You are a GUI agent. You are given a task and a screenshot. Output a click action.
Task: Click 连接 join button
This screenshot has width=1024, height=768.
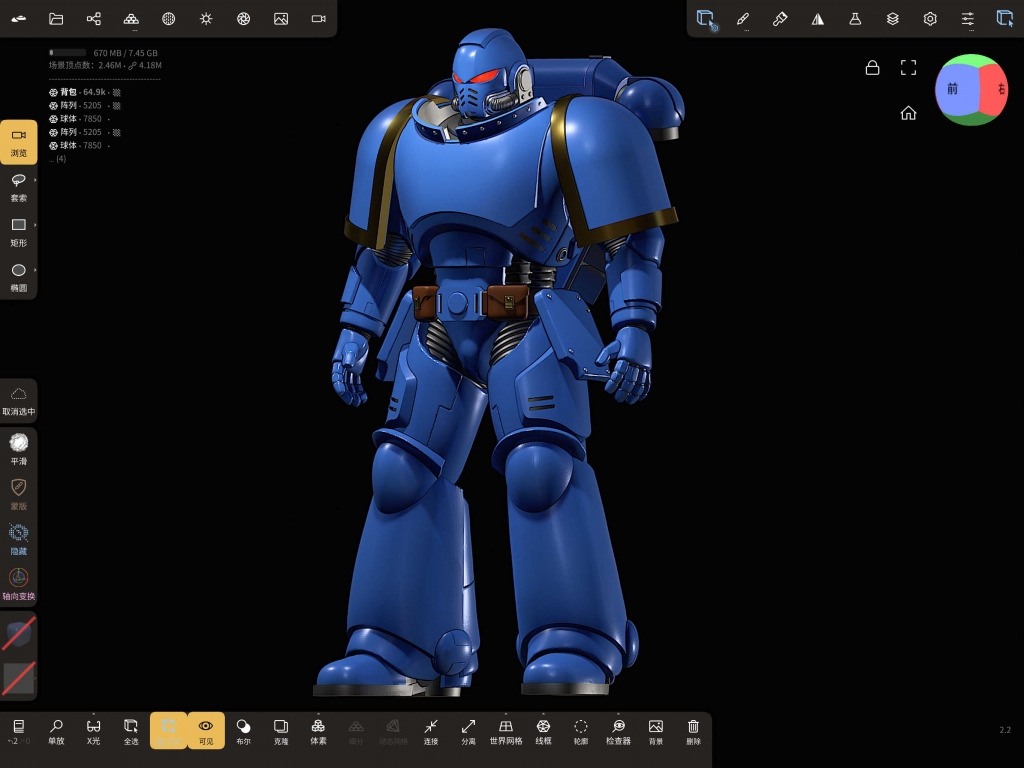point(431,731)
